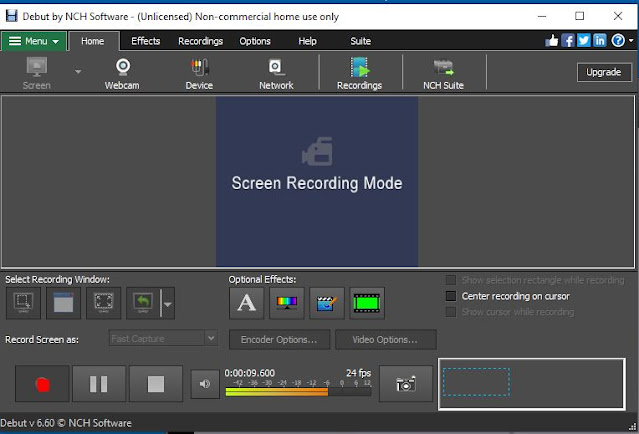The width and height of the screenshot is (639, 434).
Task: Choose the record a window icon
Action: pyautogui.click(x=63, y=303)
